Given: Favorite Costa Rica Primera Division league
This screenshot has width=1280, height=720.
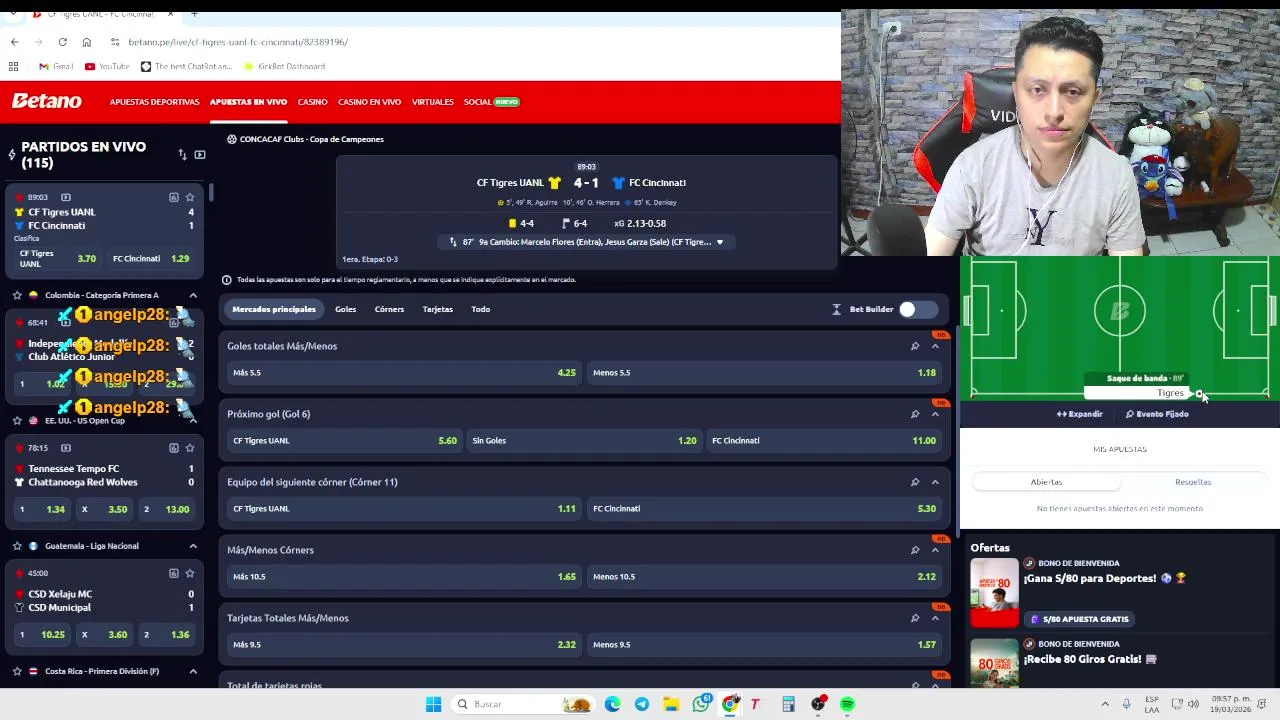Looking at the screenshot, I should click(x=17, y=671).
